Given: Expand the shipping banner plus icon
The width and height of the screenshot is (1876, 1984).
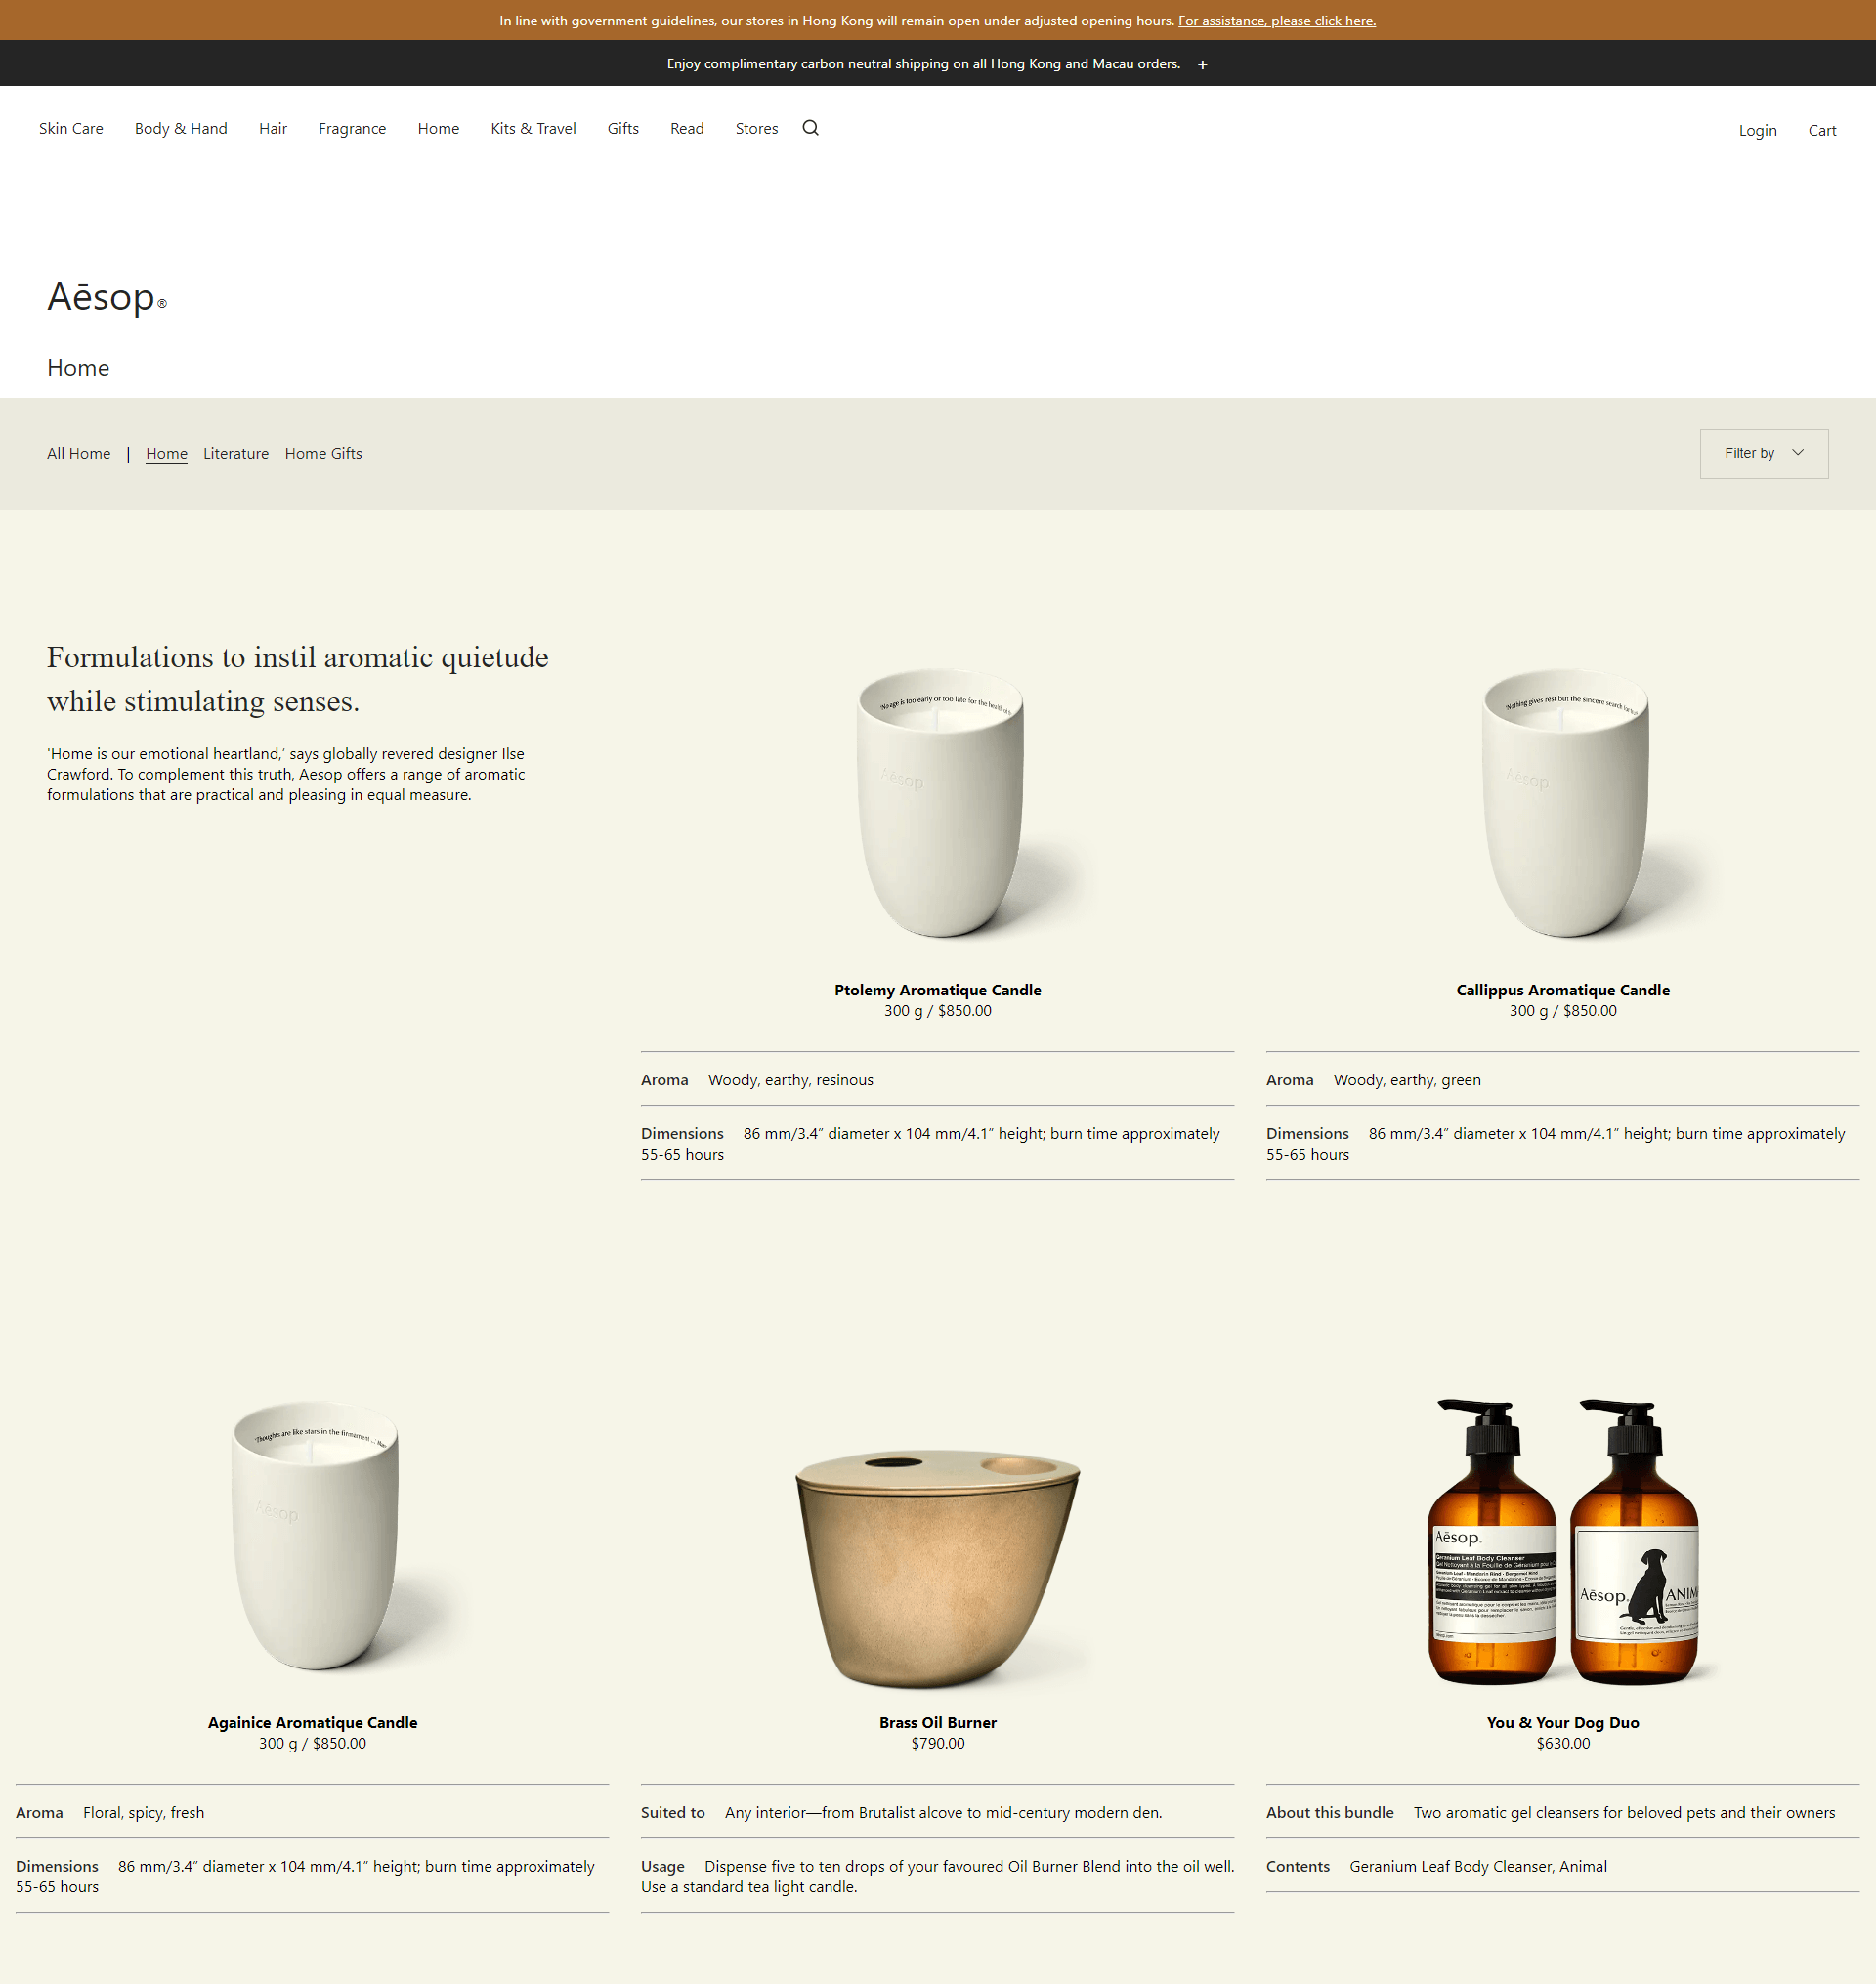Looking at the screenshot, I should coord(1202,64).
